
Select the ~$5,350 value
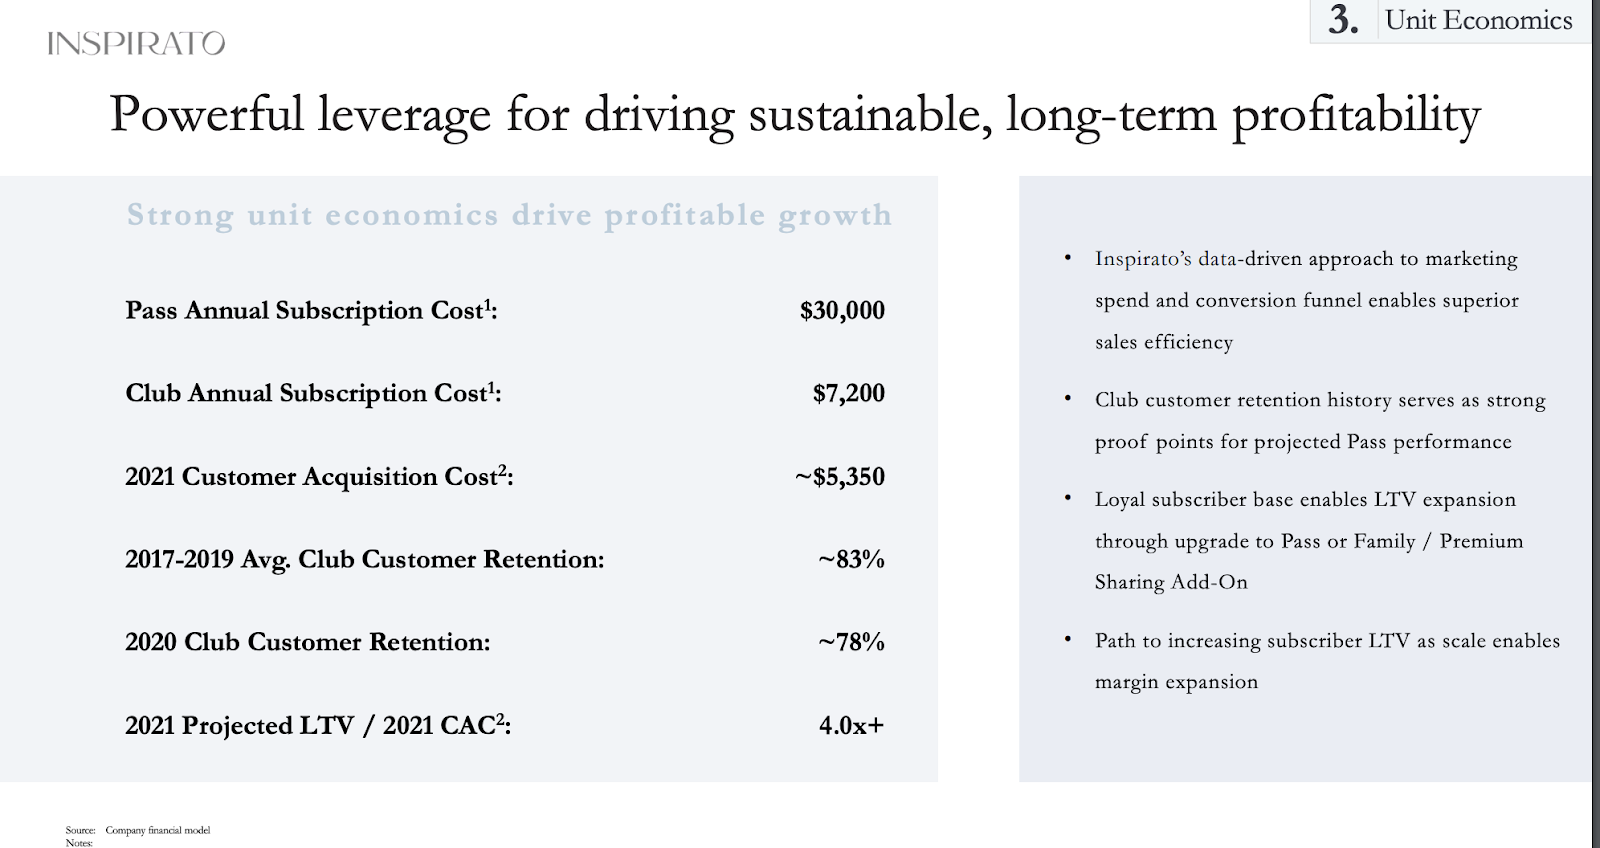pyautogui.click(x=840, y=476)
